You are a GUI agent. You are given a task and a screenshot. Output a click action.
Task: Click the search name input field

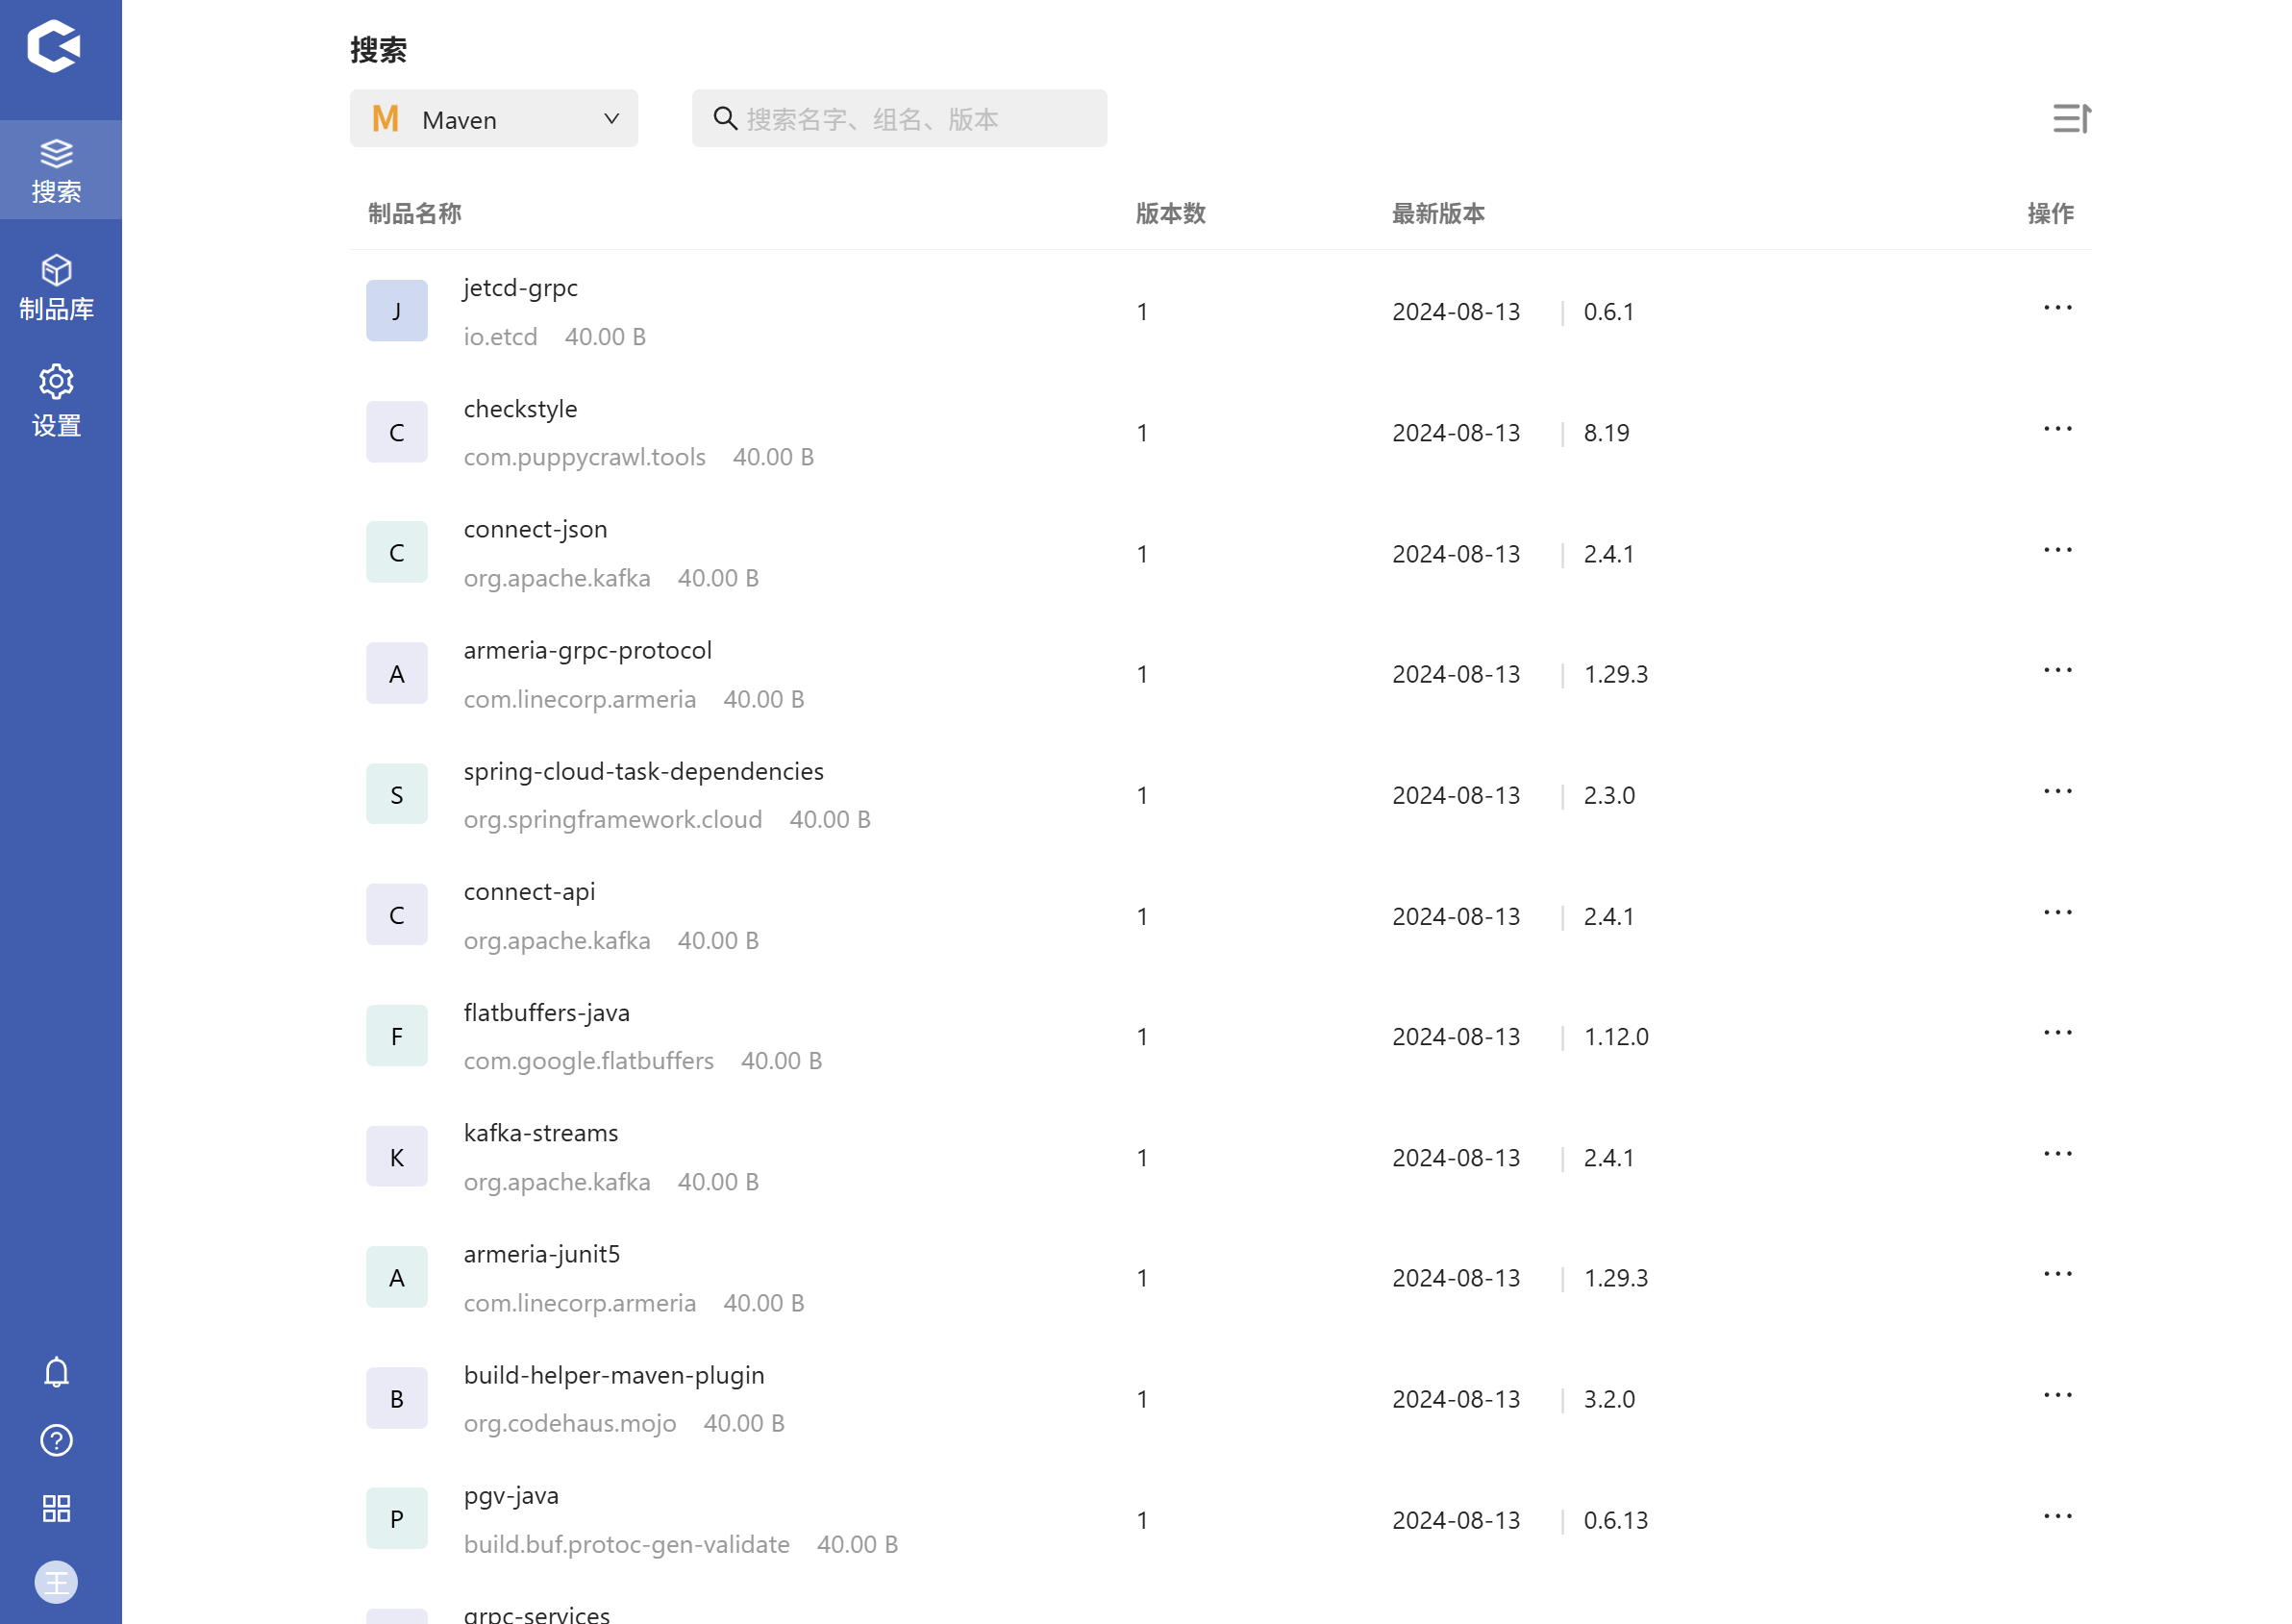click(900, 119)
